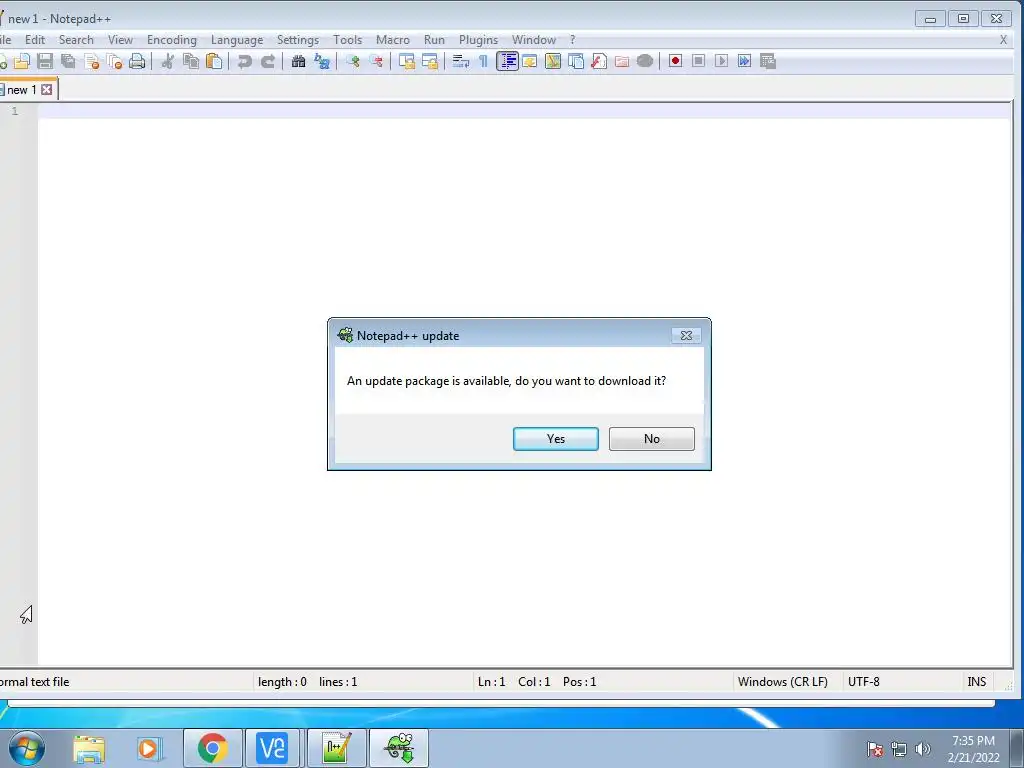Screen dimensions: 1024x768
Task: Toggle the Word Wrap toolbar icon
Action: tap(460, 61)
